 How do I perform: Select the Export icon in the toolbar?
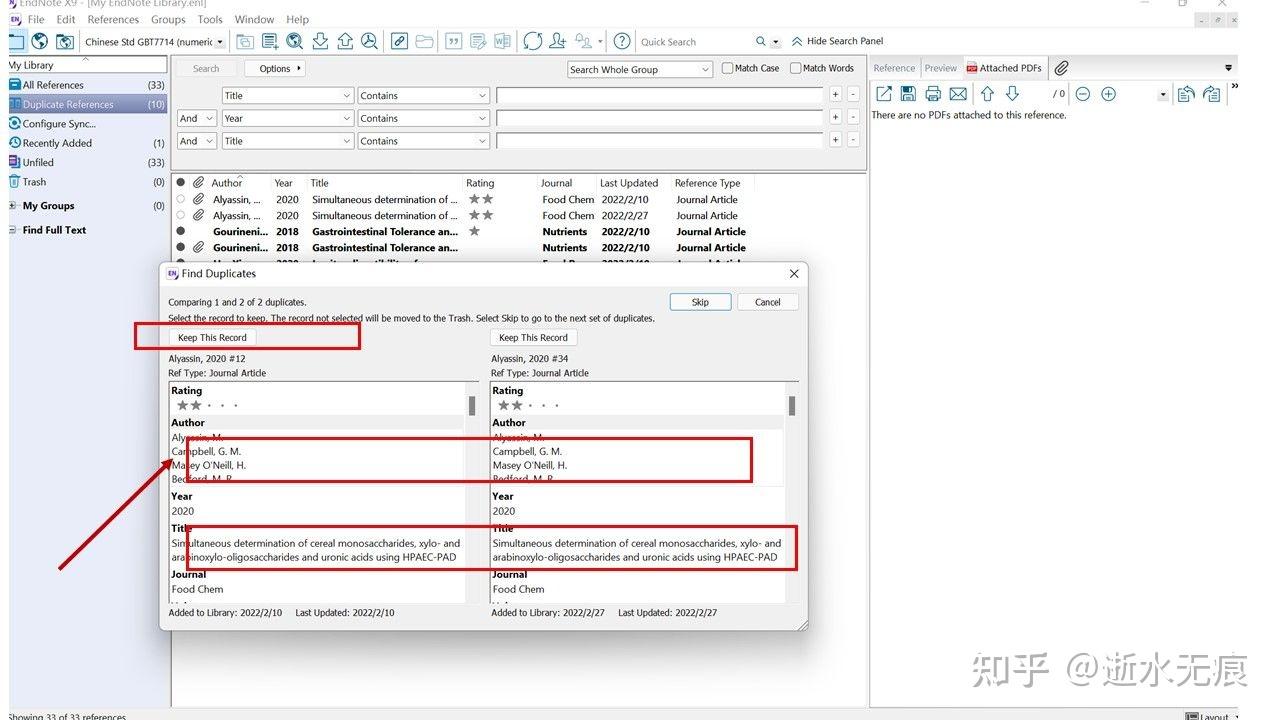[345, 41]
